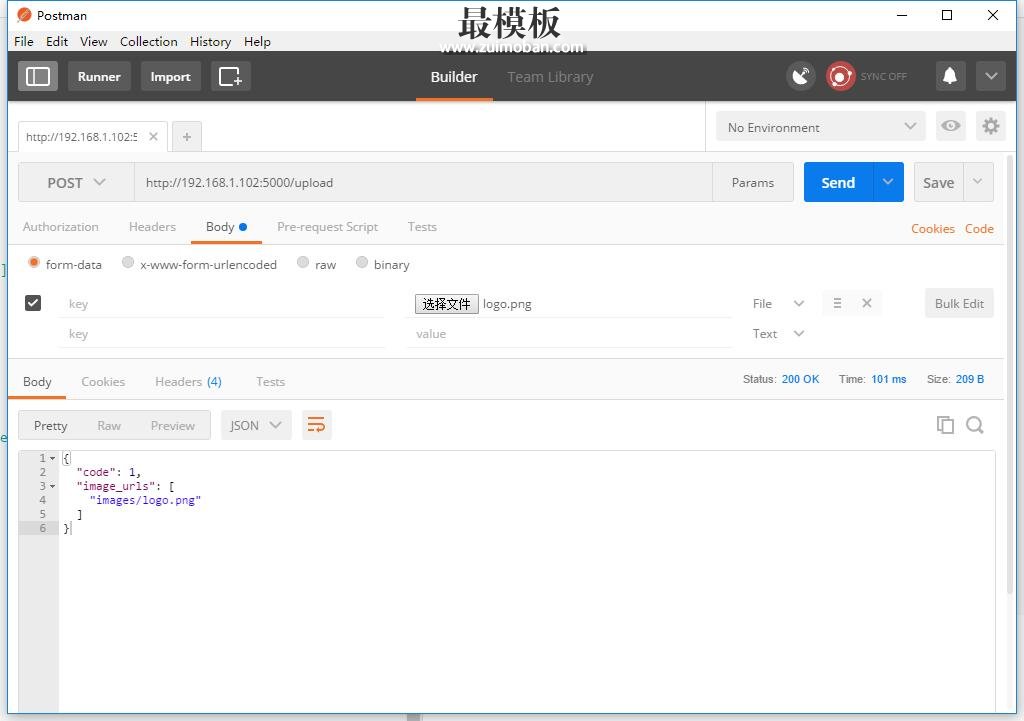1024x721 pixels.
Task: Open History menu
Action: pos(210,41)
